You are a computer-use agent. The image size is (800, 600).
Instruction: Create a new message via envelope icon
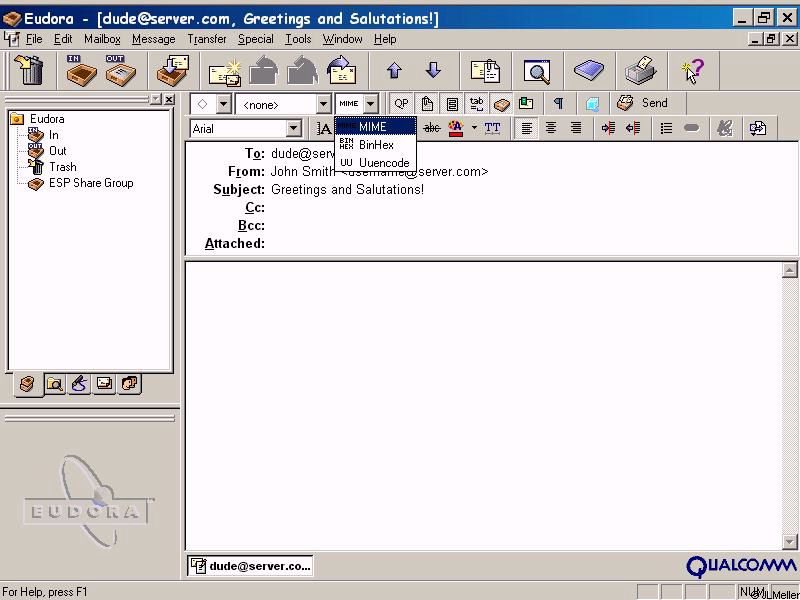tap(225, 71)
